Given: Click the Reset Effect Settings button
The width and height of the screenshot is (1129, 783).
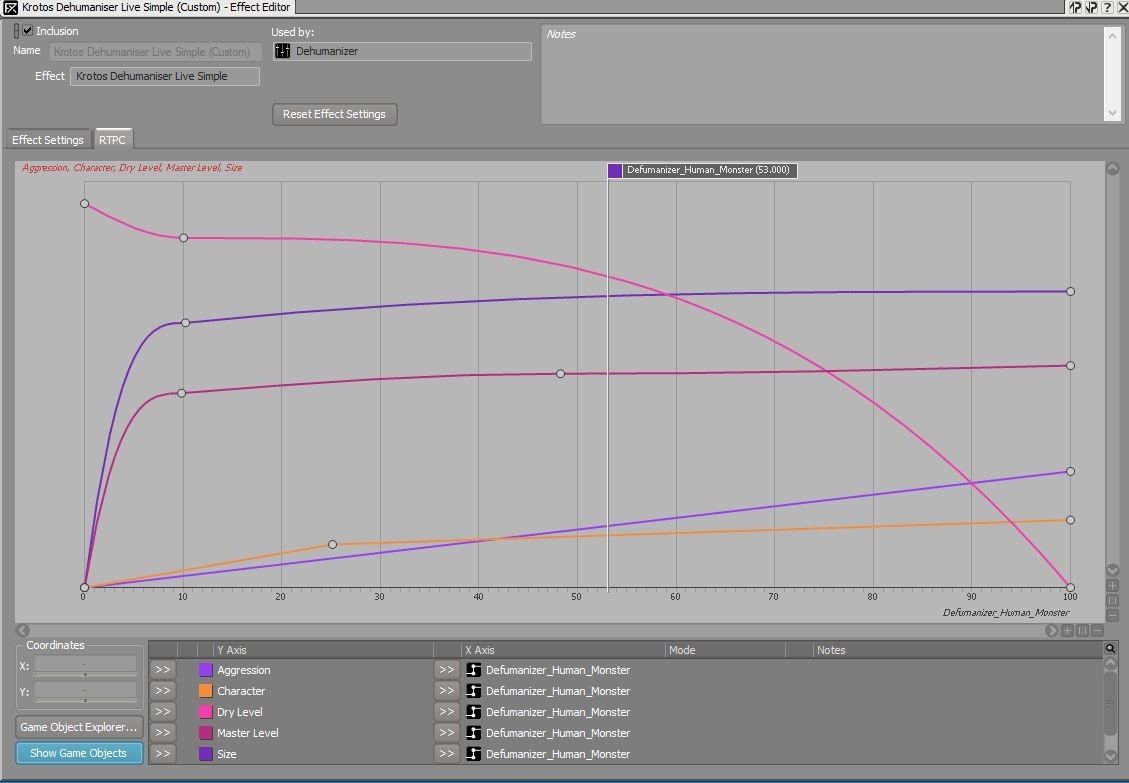Looking at the screenshot, I should click(335, 114).
